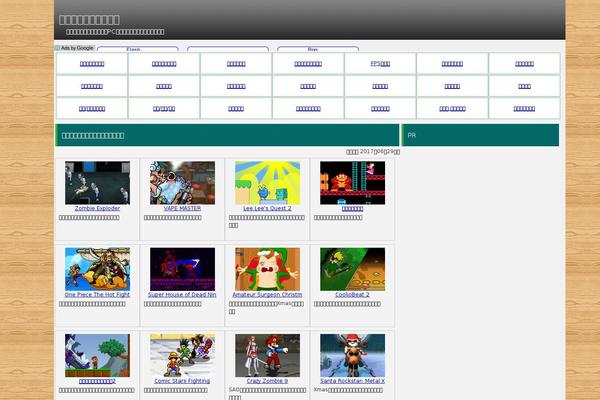This screenshot has width=600, height=400.
Task: Open the Comic Stars Fighting thumbnail
Action: (182, 355)
